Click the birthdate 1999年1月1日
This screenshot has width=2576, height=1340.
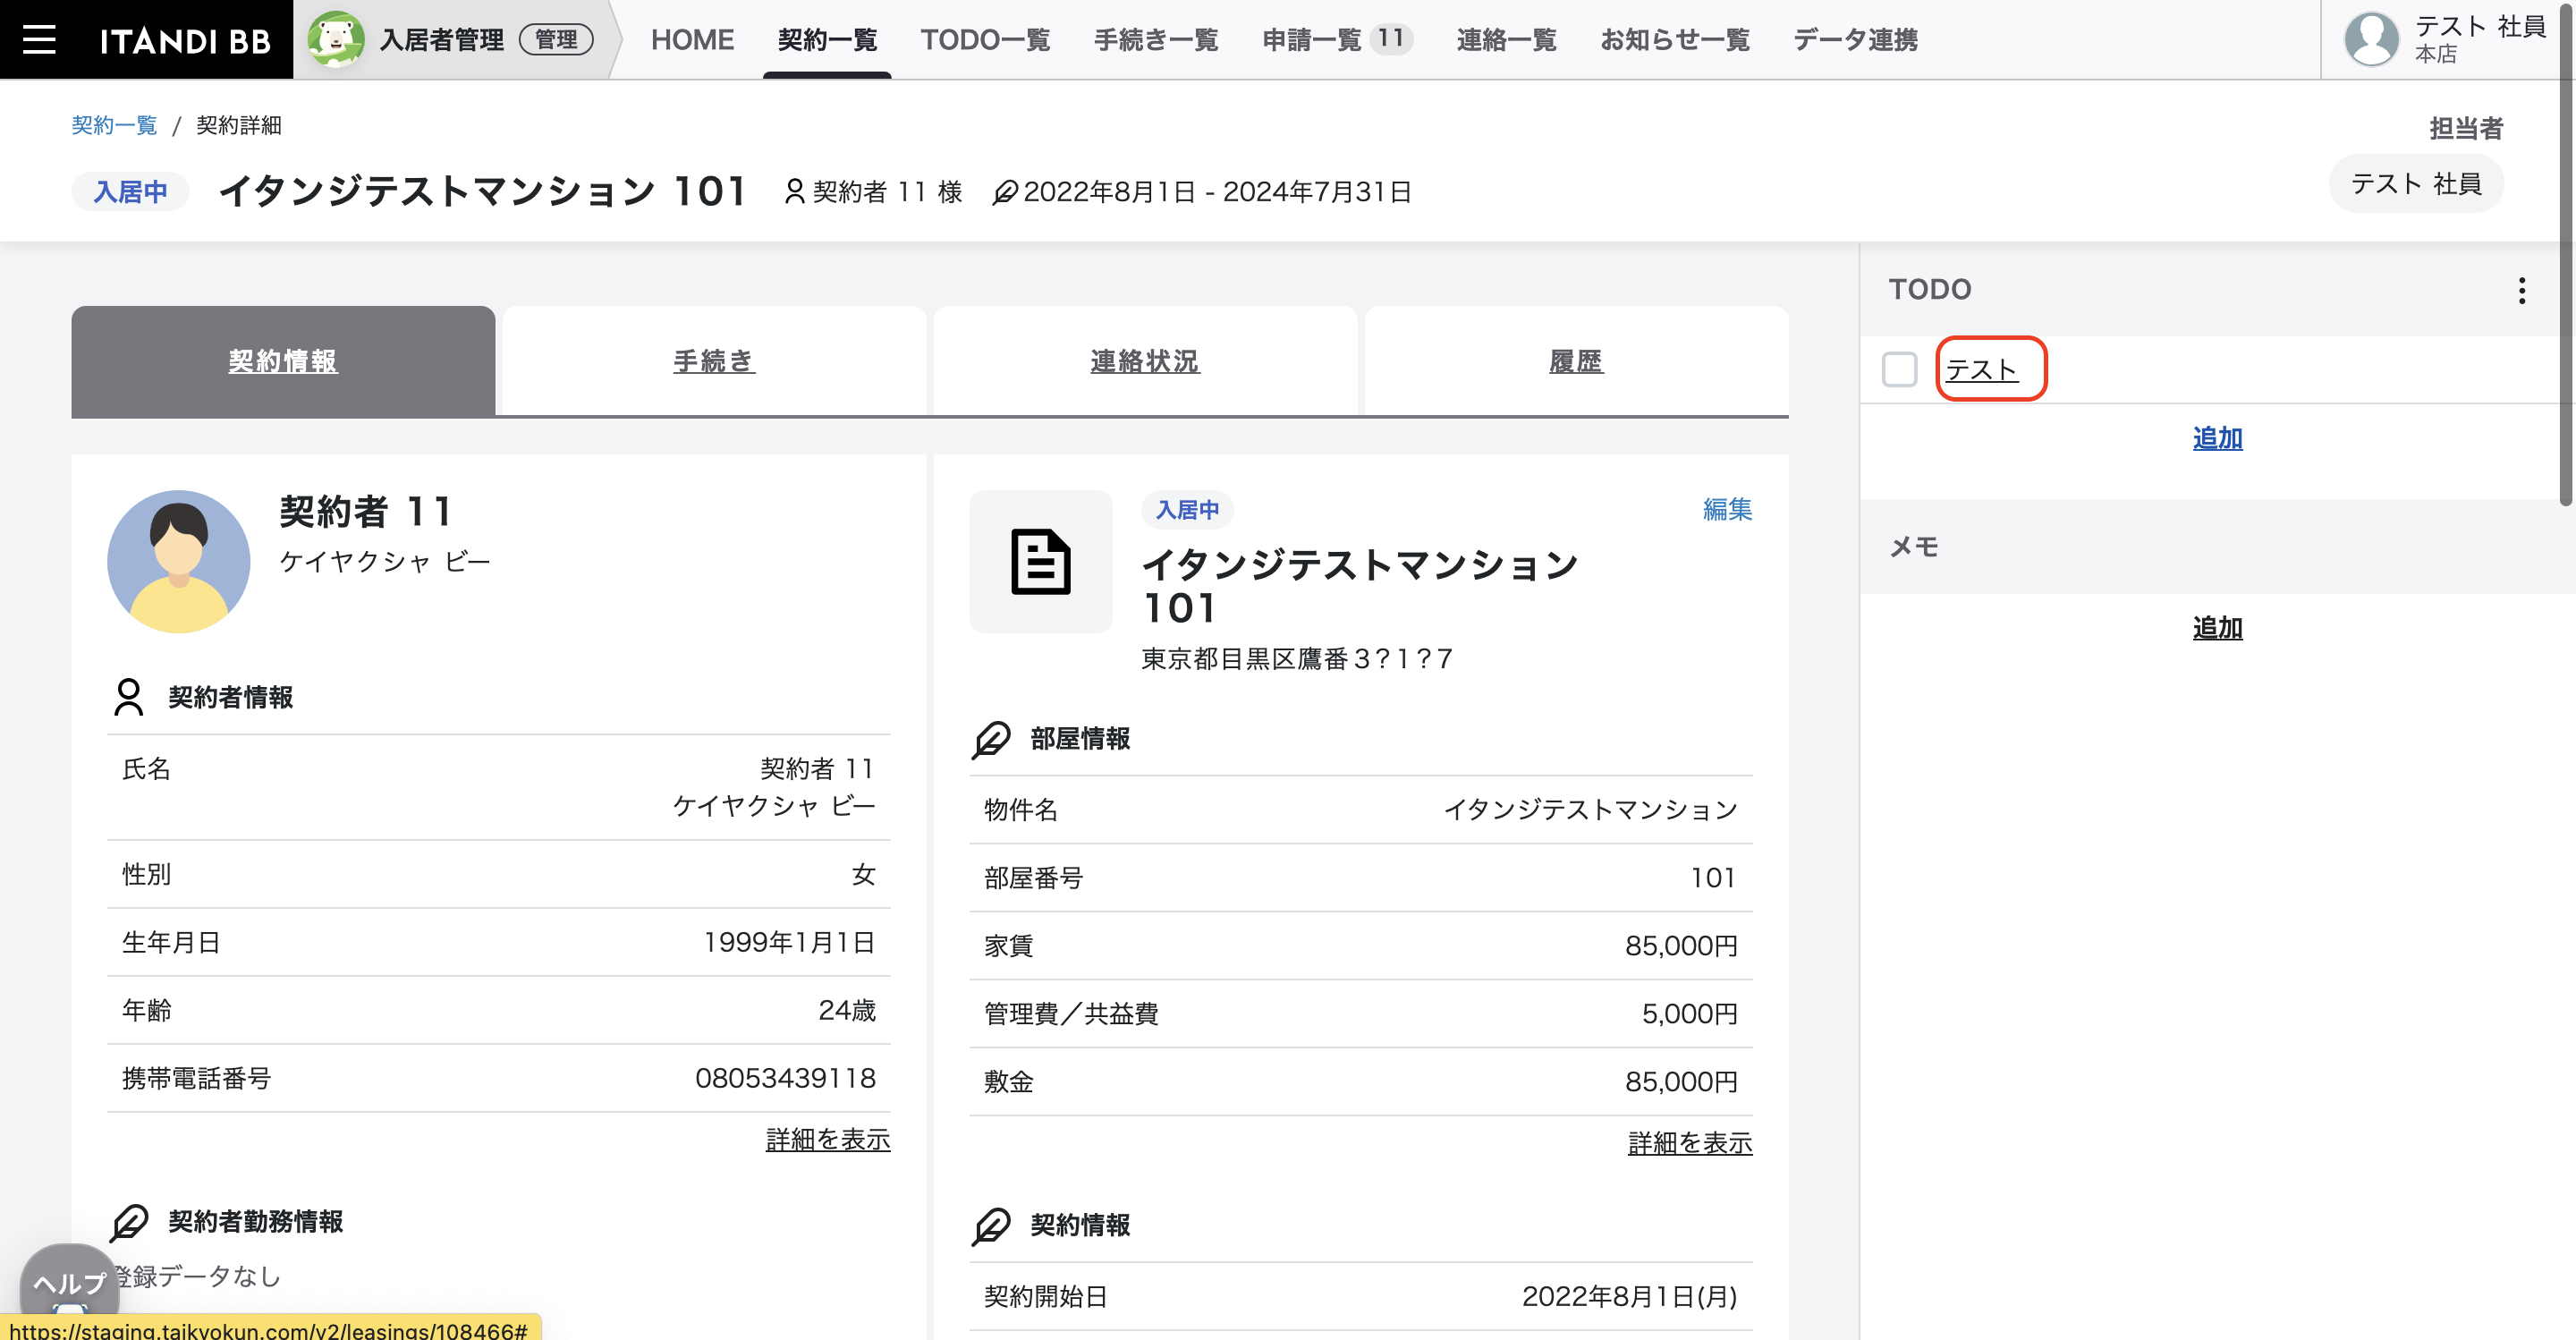(x=789, y=942)
